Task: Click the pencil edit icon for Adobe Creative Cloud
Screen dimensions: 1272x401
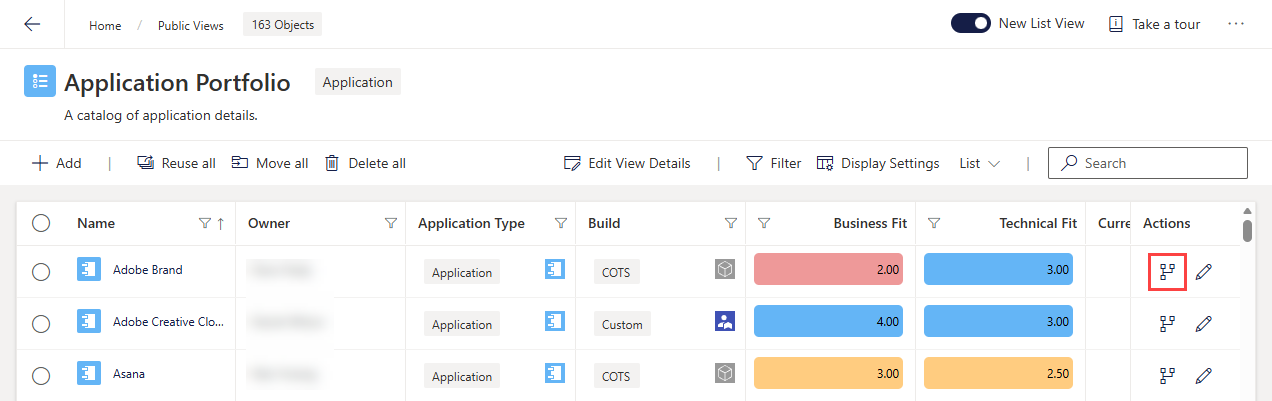Action: (x=1204, y=323)
